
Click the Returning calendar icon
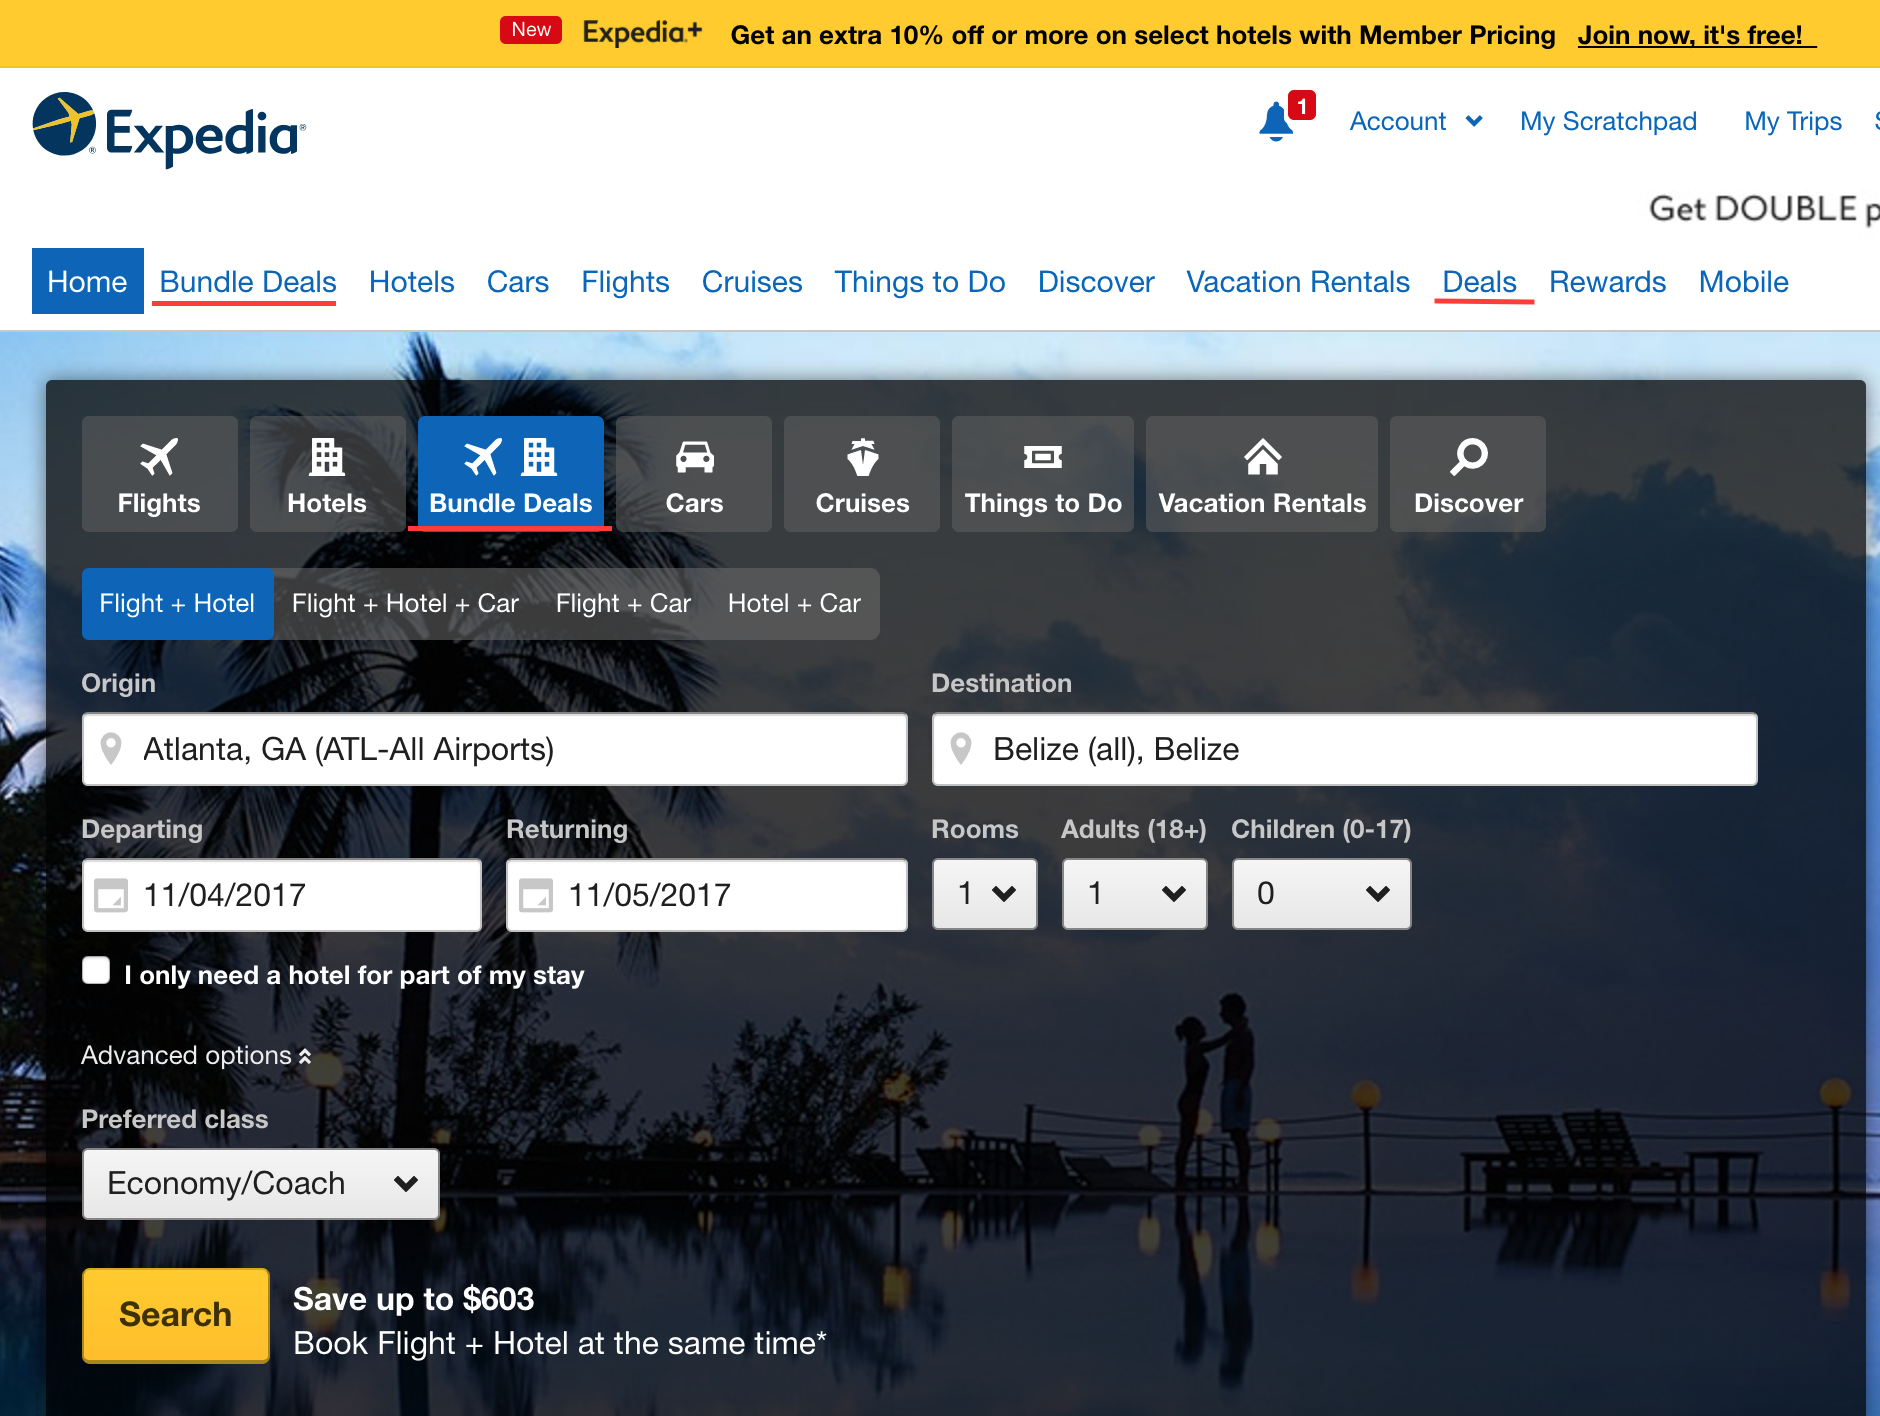(x=536, y=895)
